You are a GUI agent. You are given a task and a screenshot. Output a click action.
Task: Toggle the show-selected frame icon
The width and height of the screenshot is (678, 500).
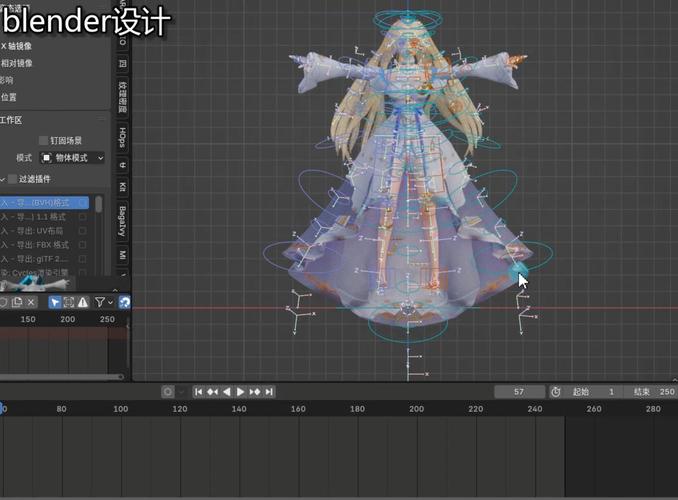pyautogui.click(x=68, y=302)
